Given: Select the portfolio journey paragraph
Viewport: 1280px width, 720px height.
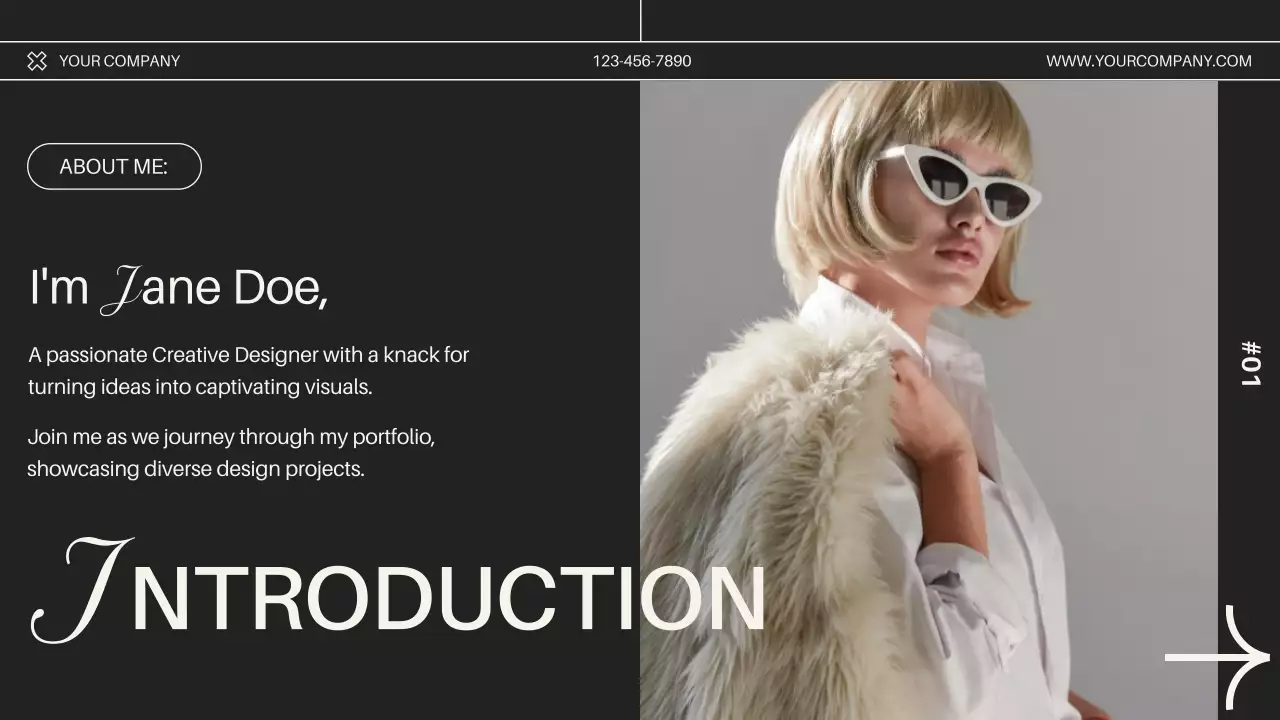Looking at the screenshot, I should point(230,452).
